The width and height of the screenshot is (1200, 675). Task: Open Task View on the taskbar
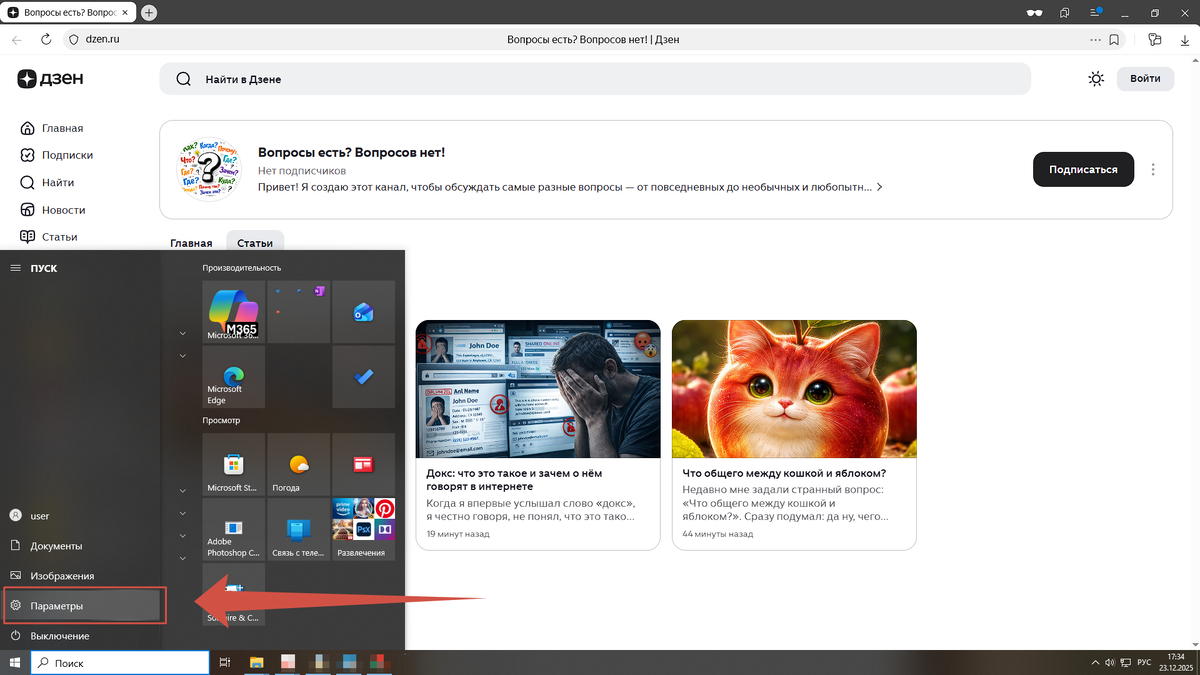click(x=225, y=663)
